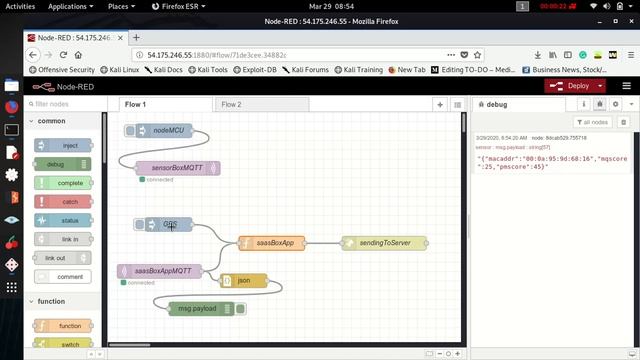Select the comment node in palette
This screenshot has height=360, width=640.
[x=63, y=277]
